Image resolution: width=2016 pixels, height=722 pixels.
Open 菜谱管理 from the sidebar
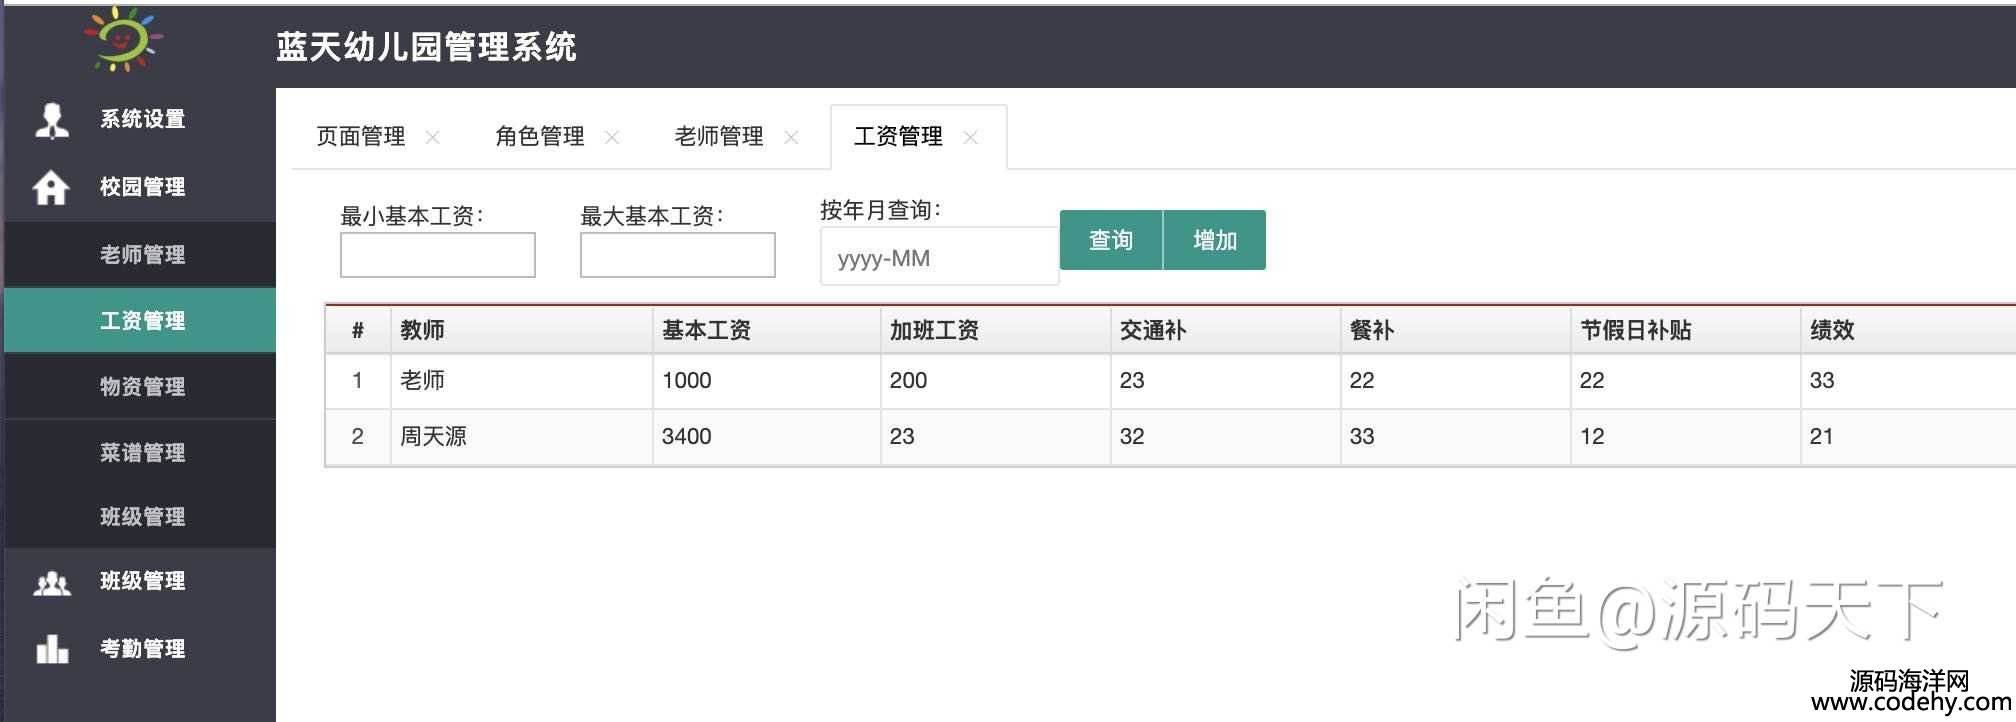140,452
